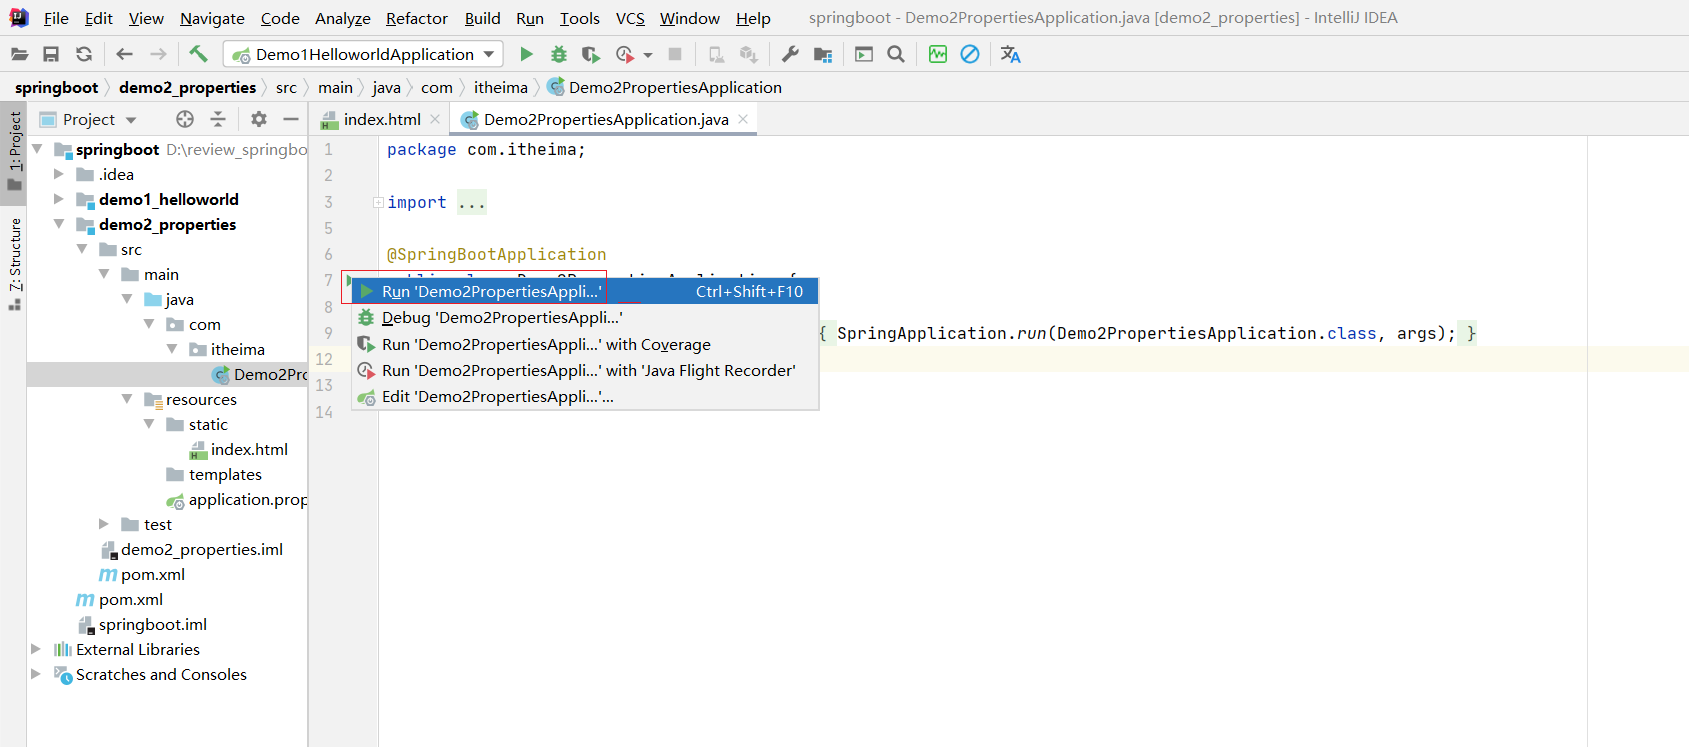Choose Run with Coverage in popup menu
Image resolution: width=1689 pixels, height=747 pixels.
tap(545, 344)
